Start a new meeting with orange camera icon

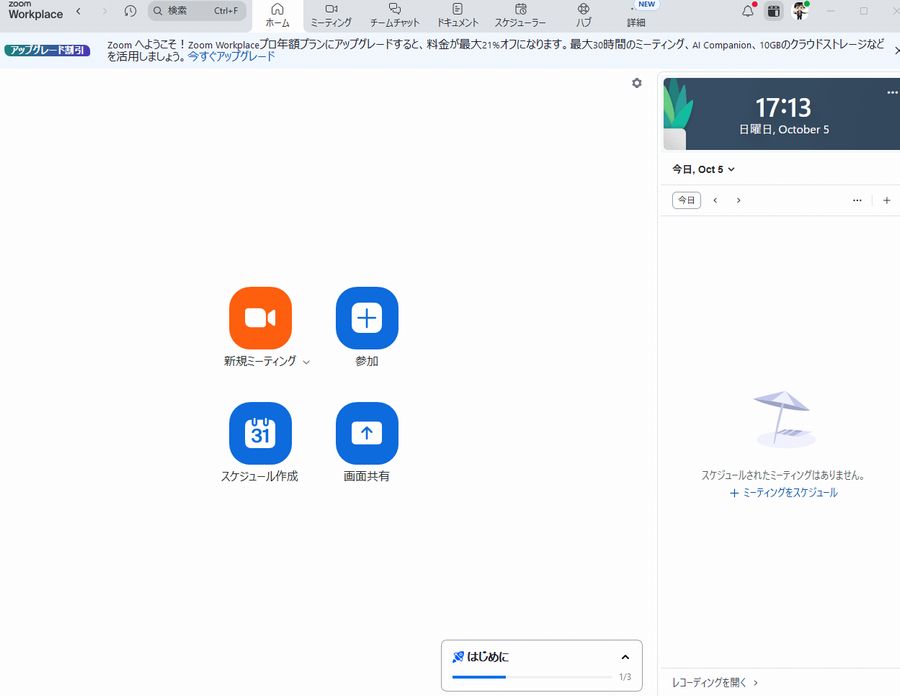tap(260, 318)
